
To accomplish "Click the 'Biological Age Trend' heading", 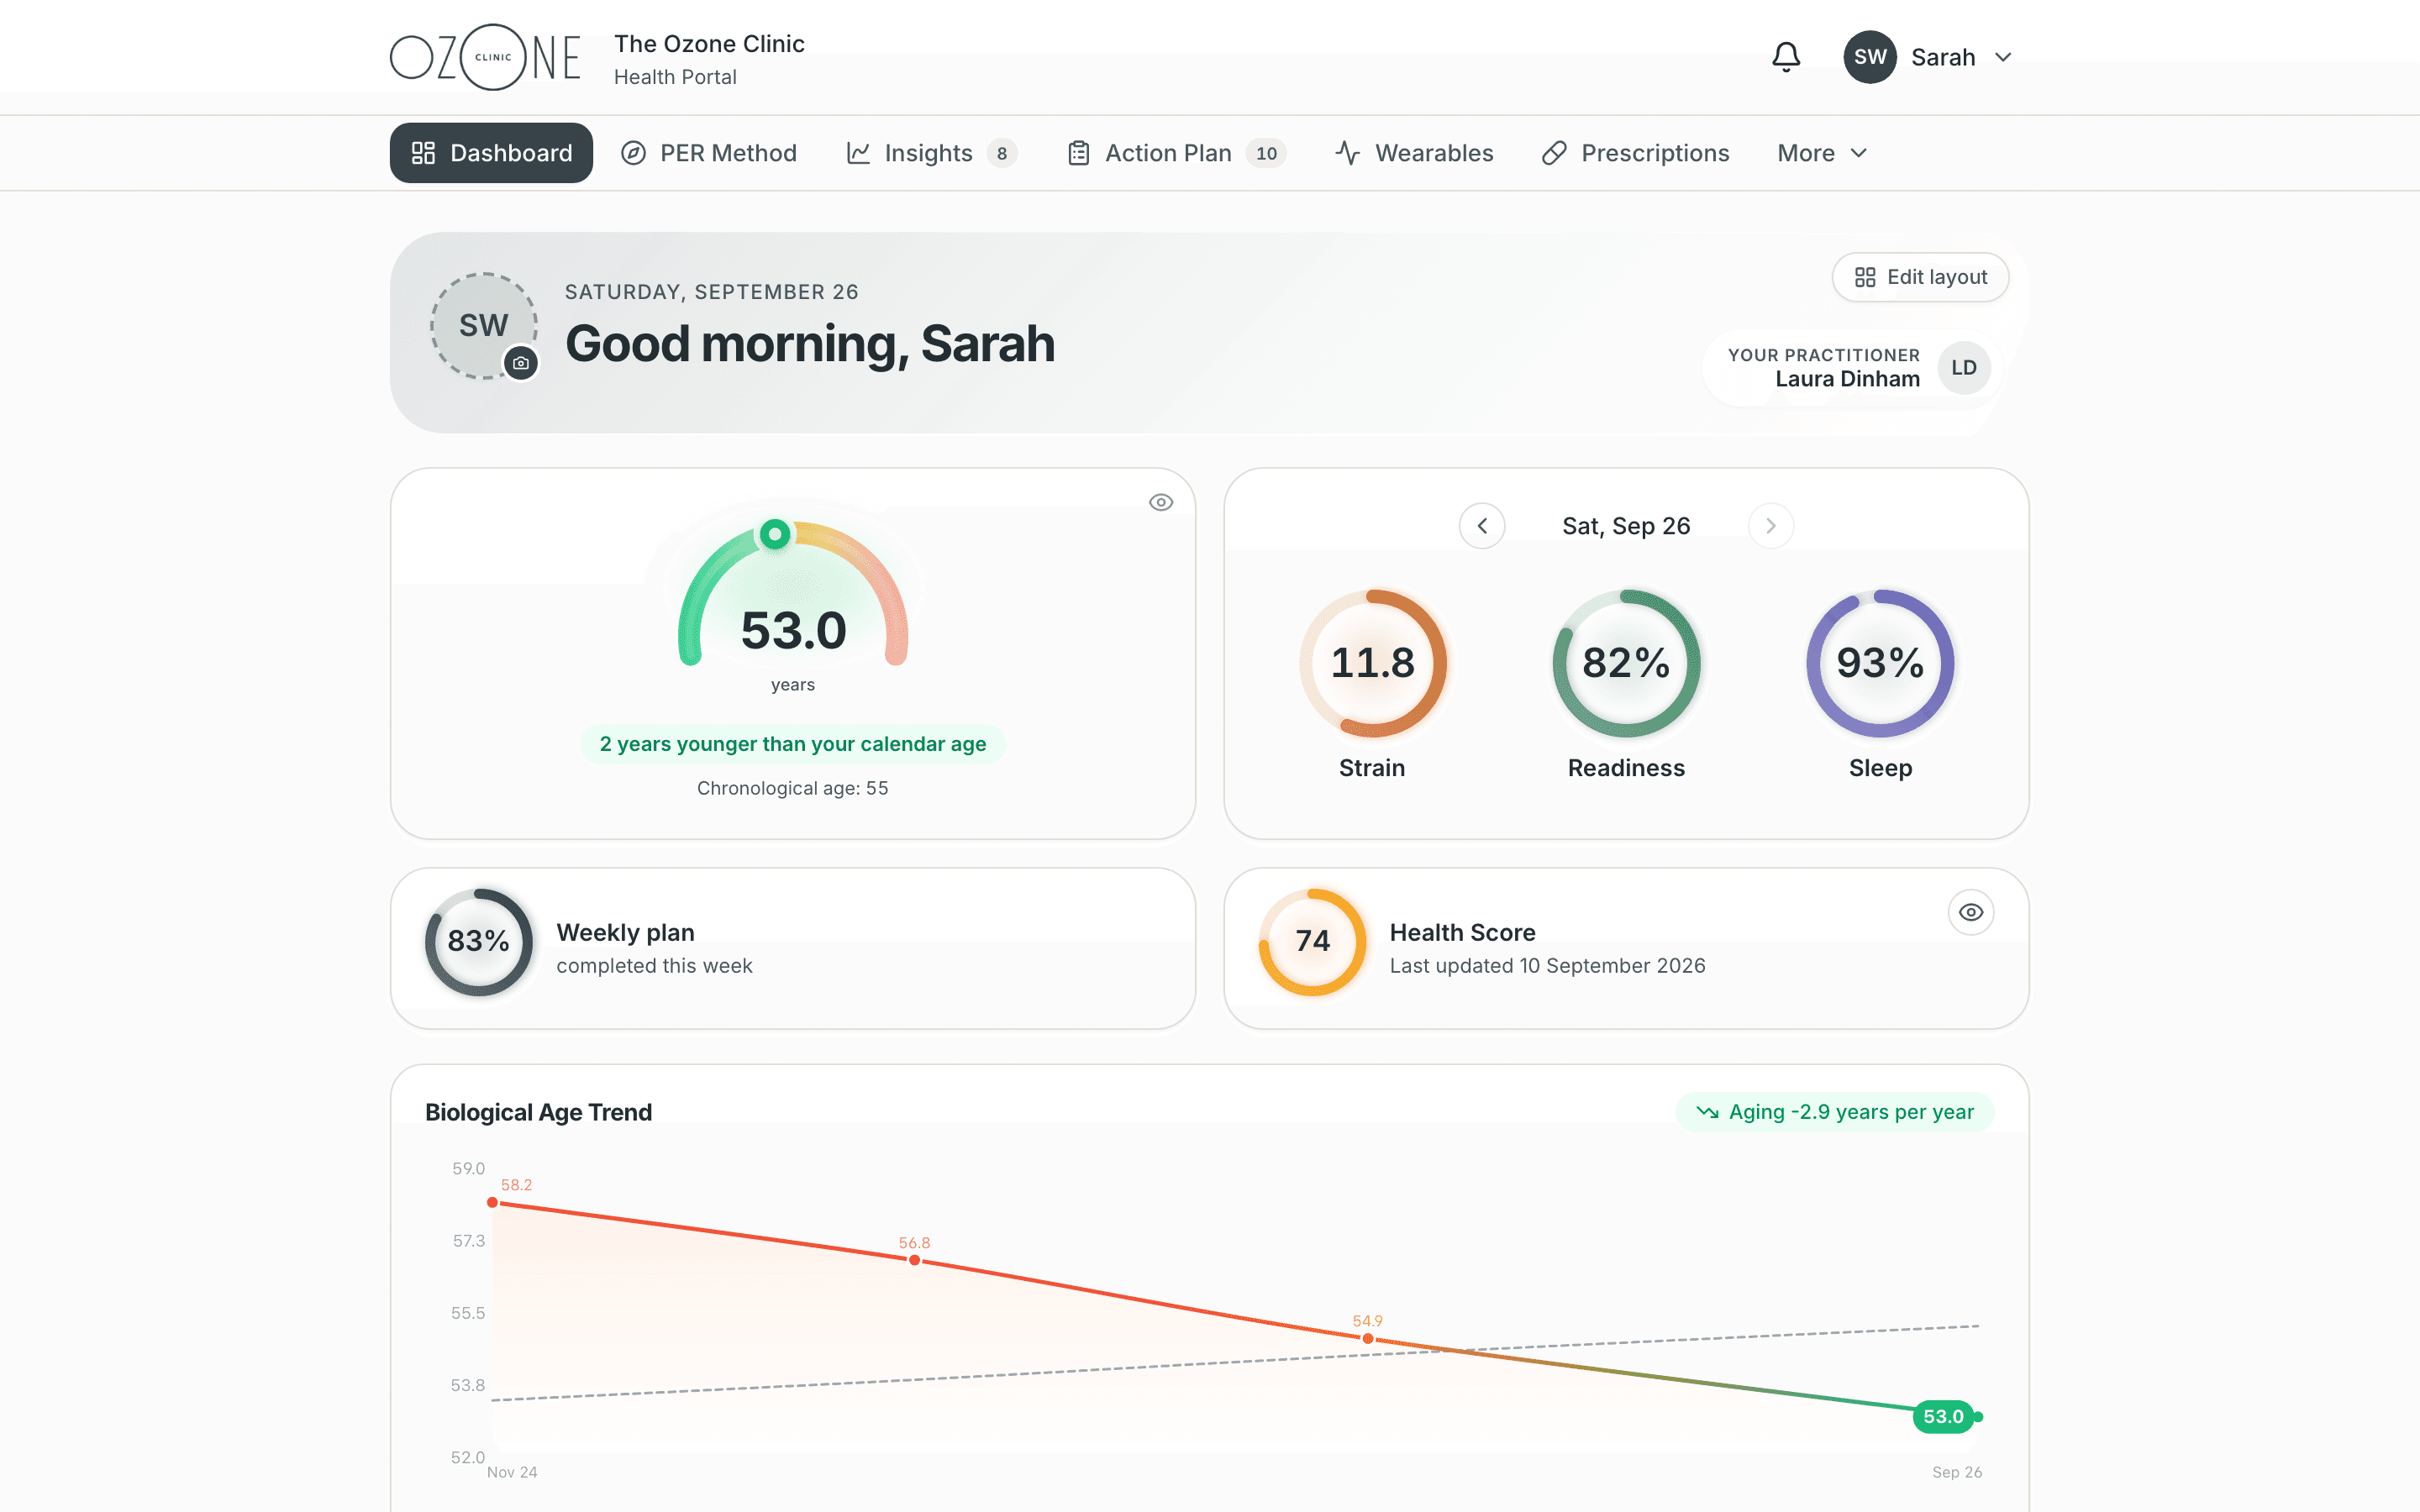I will [x=538, y=1112].
